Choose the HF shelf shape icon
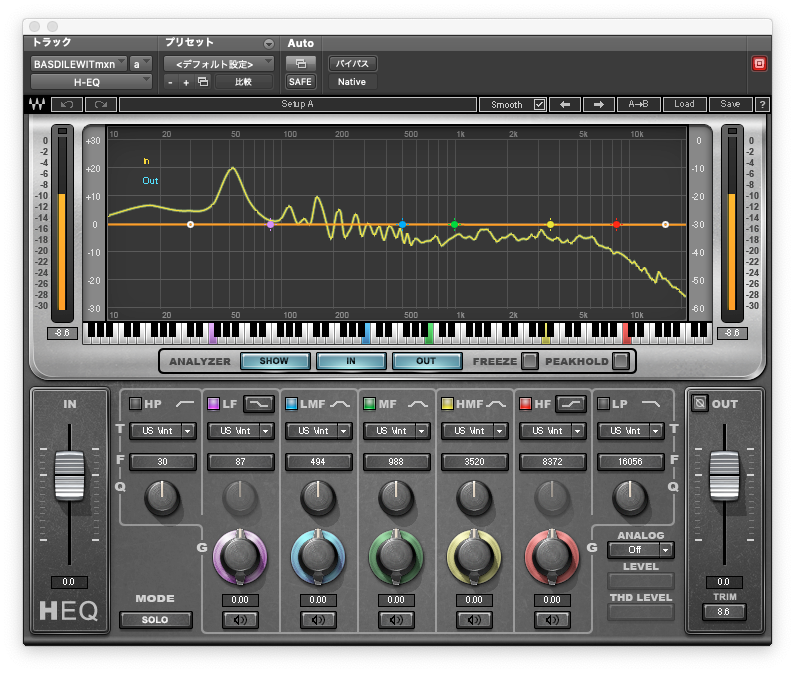Viewport: 795px width, 673px height. point(571,404)
